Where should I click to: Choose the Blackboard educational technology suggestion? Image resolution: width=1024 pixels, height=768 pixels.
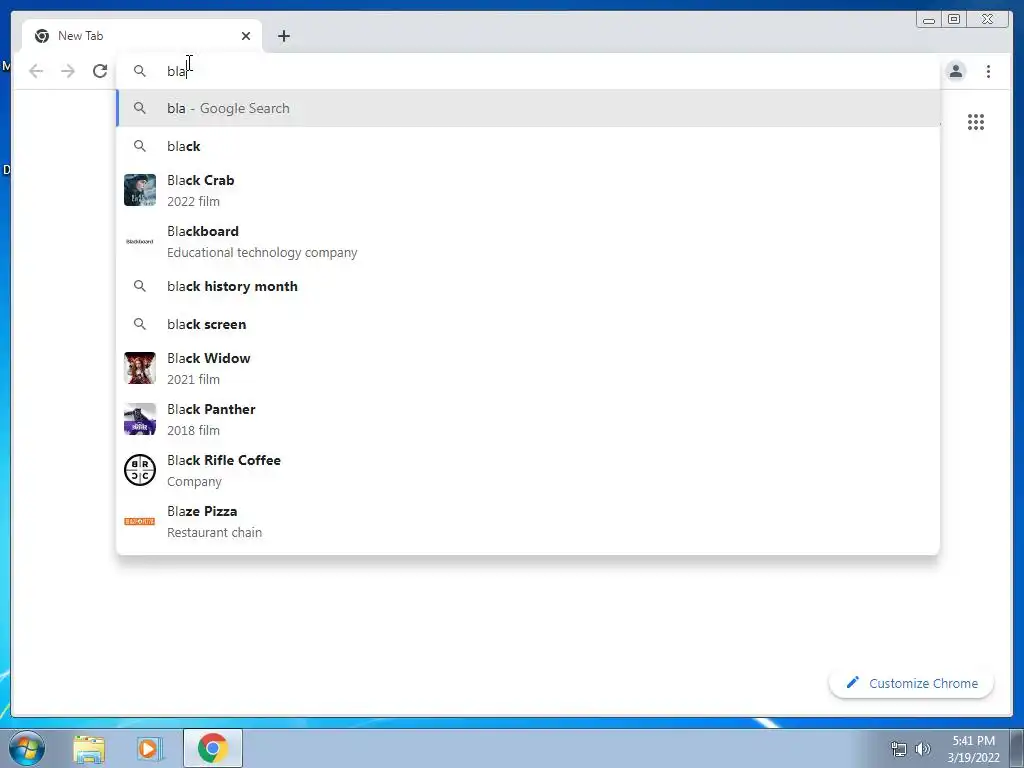pos(528,242)
